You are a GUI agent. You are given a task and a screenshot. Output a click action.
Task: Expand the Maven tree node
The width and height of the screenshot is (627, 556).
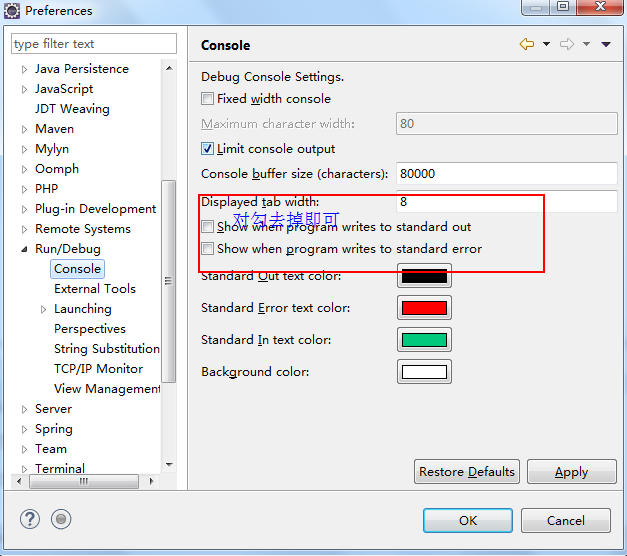coord(24,129)
